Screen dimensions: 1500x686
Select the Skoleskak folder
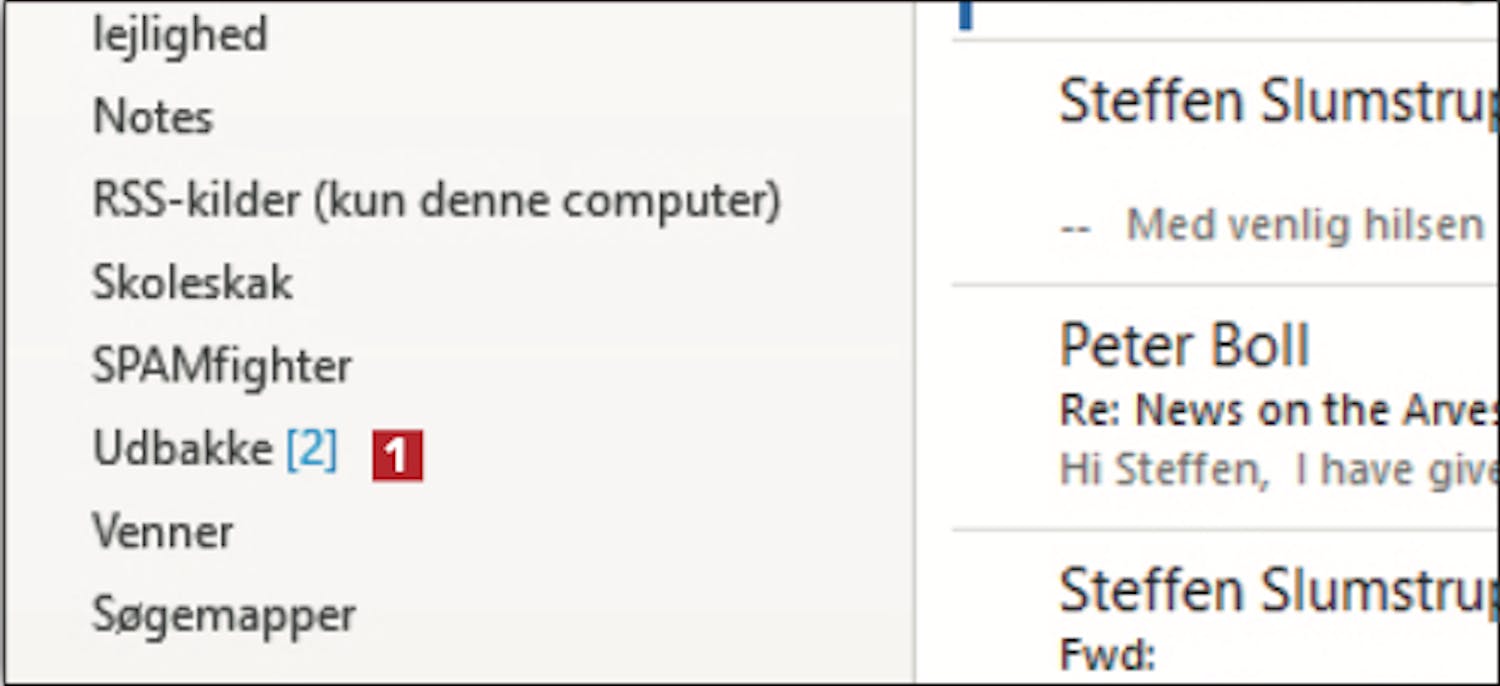192,283
